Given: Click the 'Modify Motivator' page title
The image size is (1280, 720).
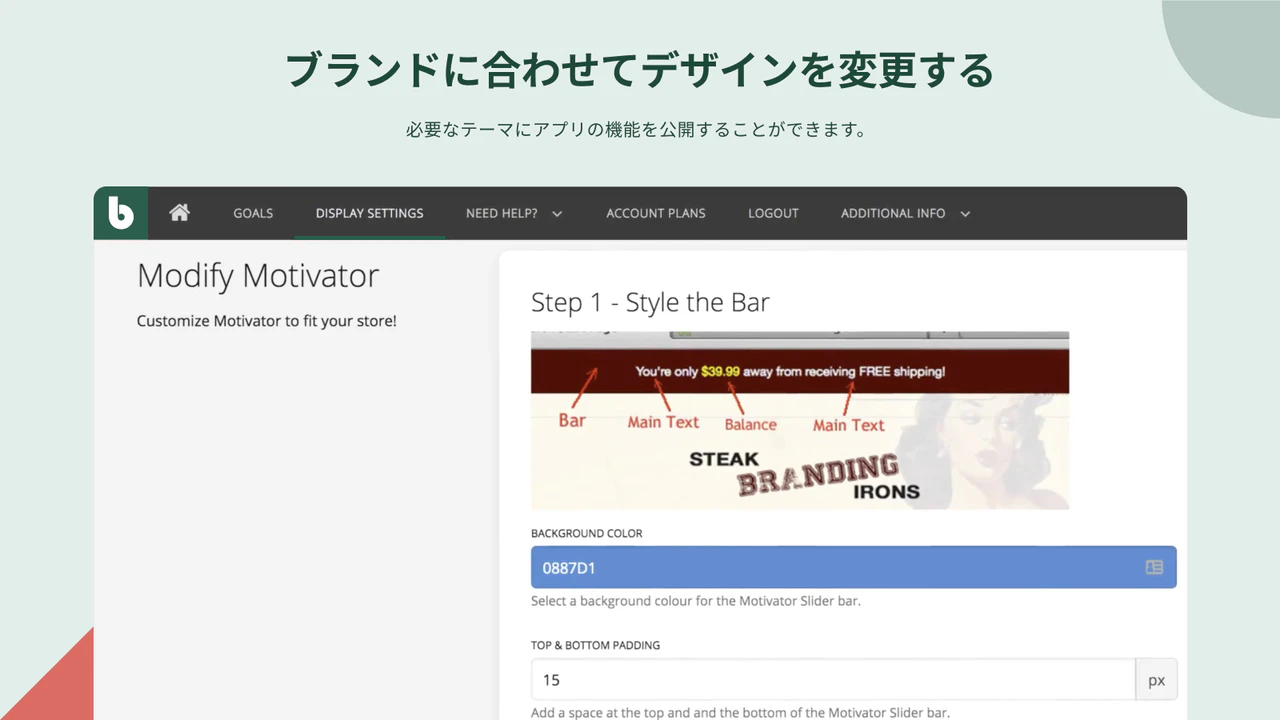Looking at the screenshot, I should coord(258,276).
